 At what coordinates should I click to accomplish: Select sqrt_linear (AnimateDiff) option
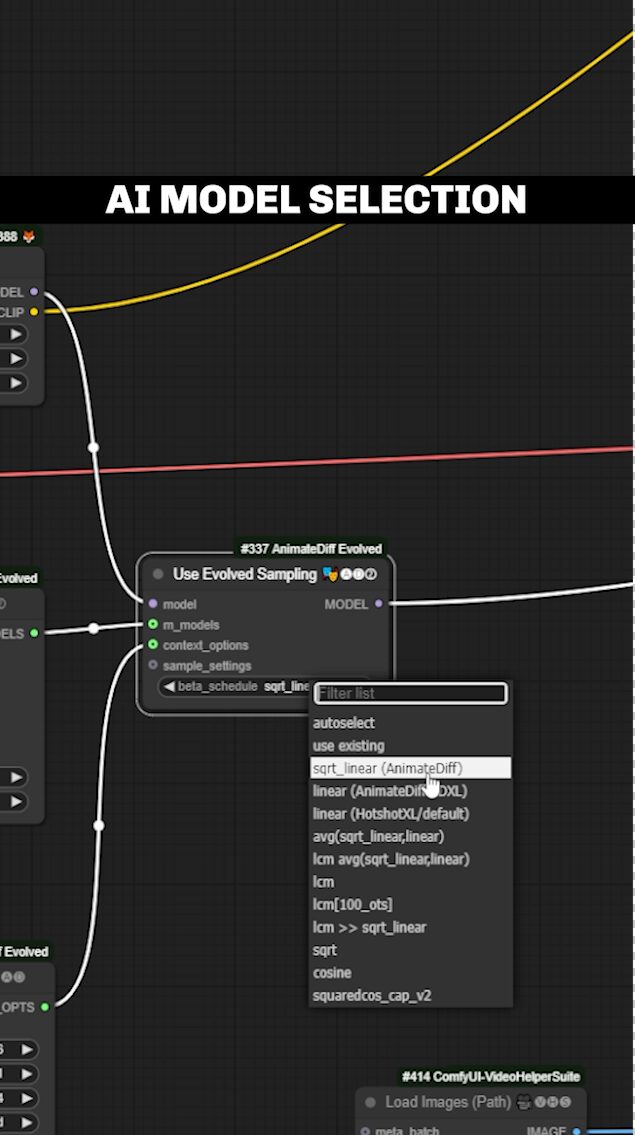coord(387,768)
